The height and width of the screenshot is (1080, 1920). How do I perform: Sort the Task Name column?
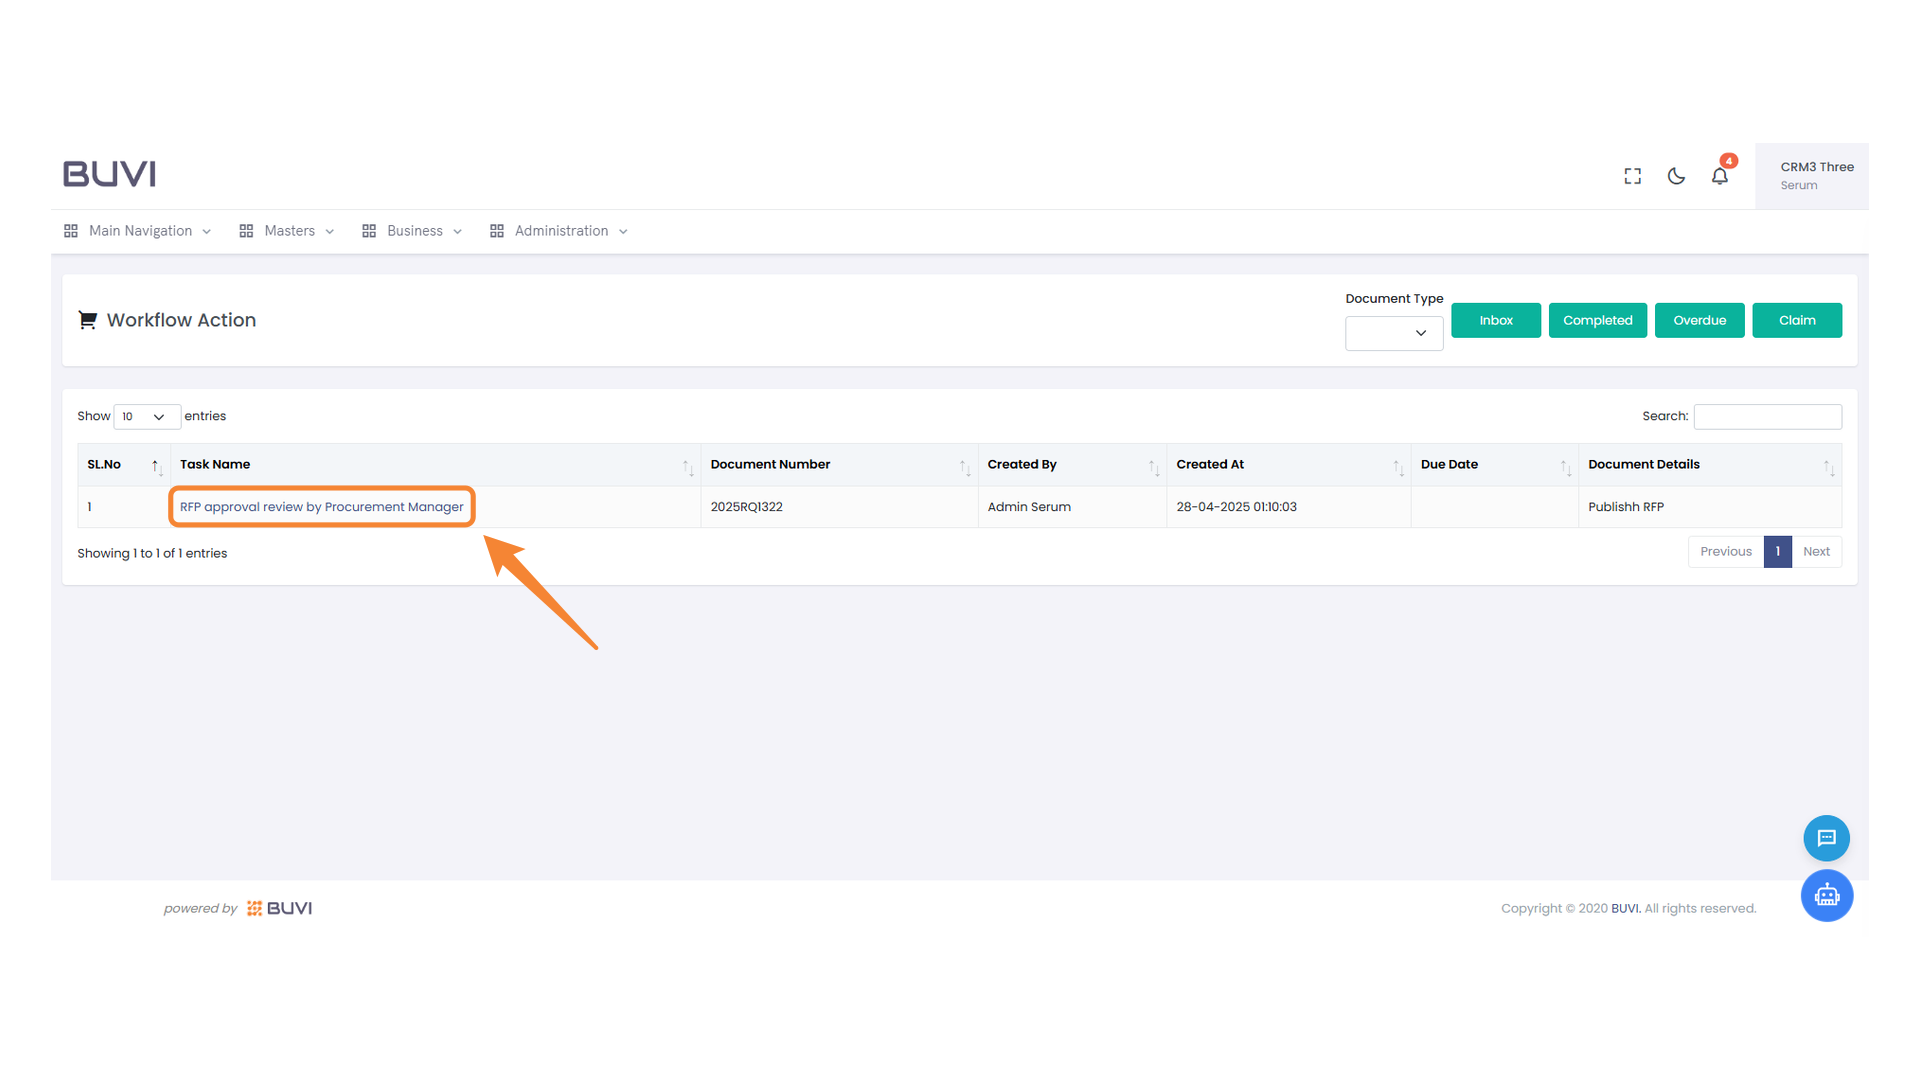click(x=687, y=467)
